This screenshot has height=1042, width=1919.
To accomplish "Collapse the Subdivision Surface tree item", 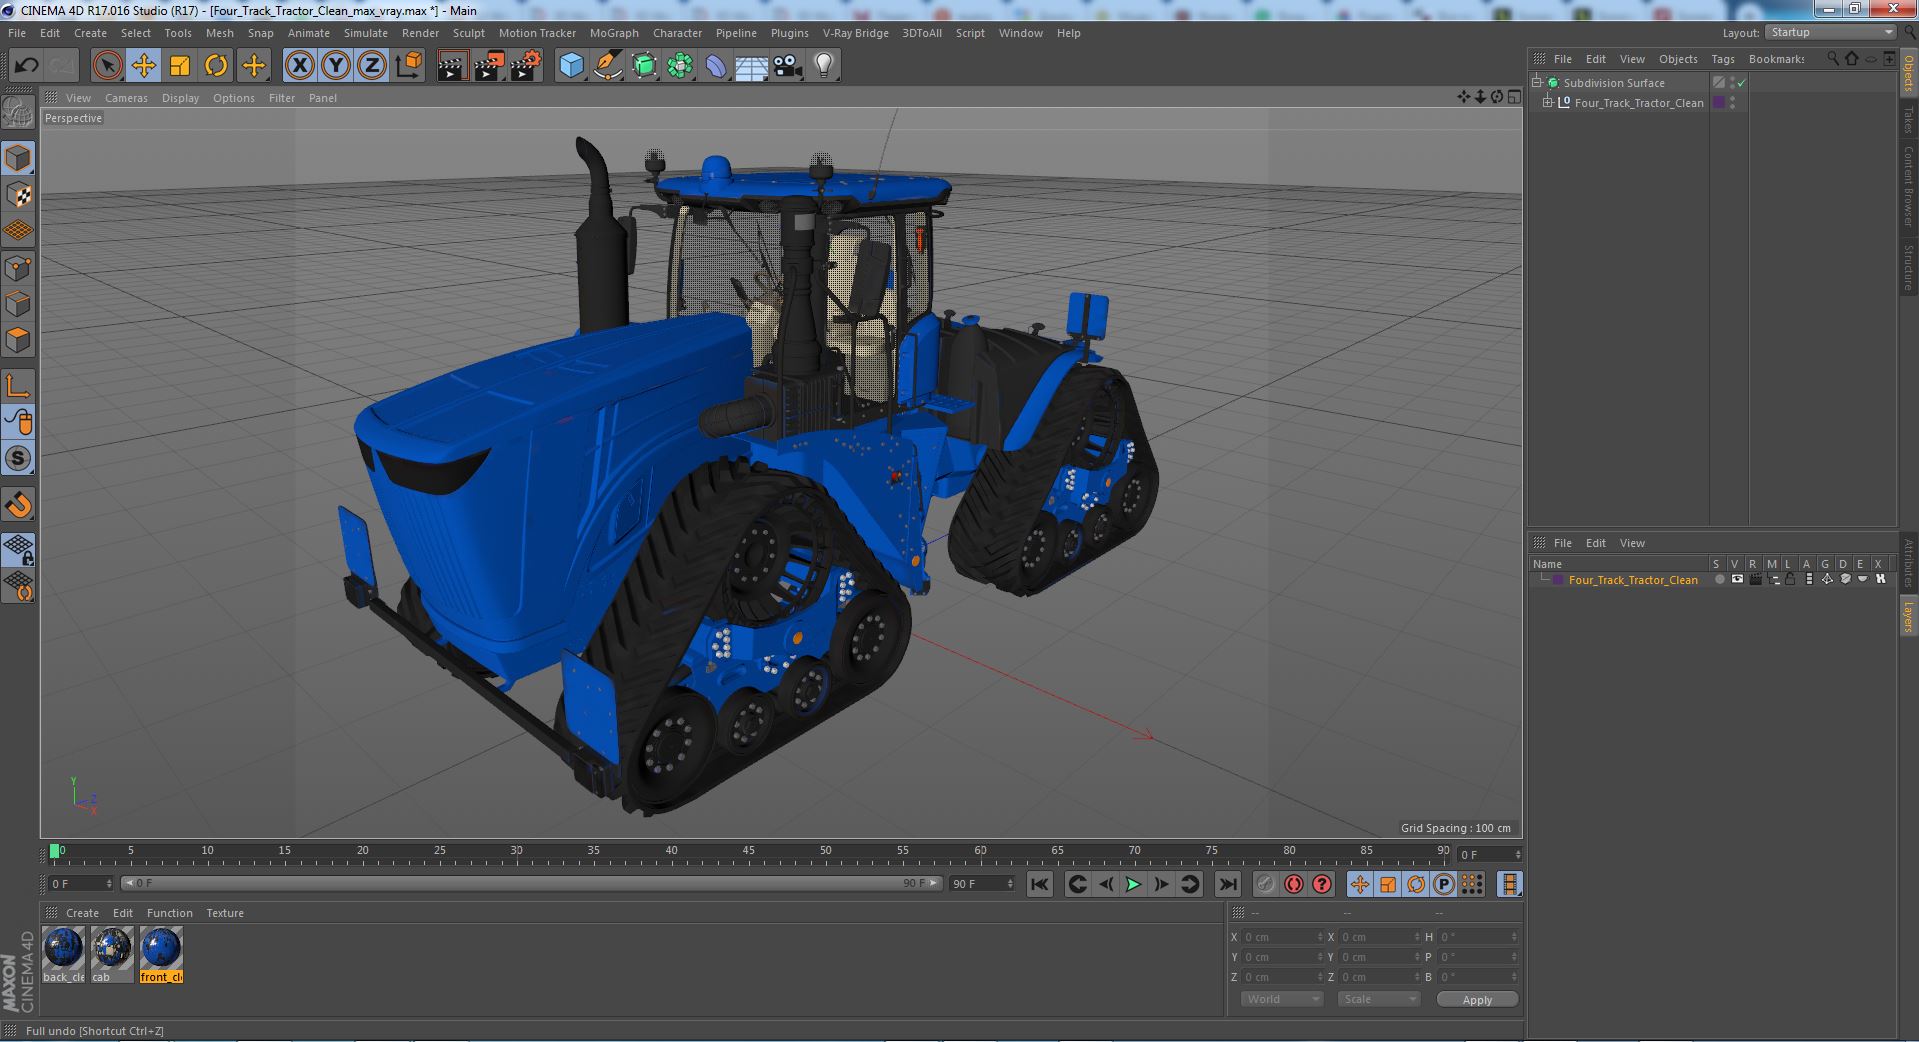I will pyautogui.click(x=1538, y=83).
